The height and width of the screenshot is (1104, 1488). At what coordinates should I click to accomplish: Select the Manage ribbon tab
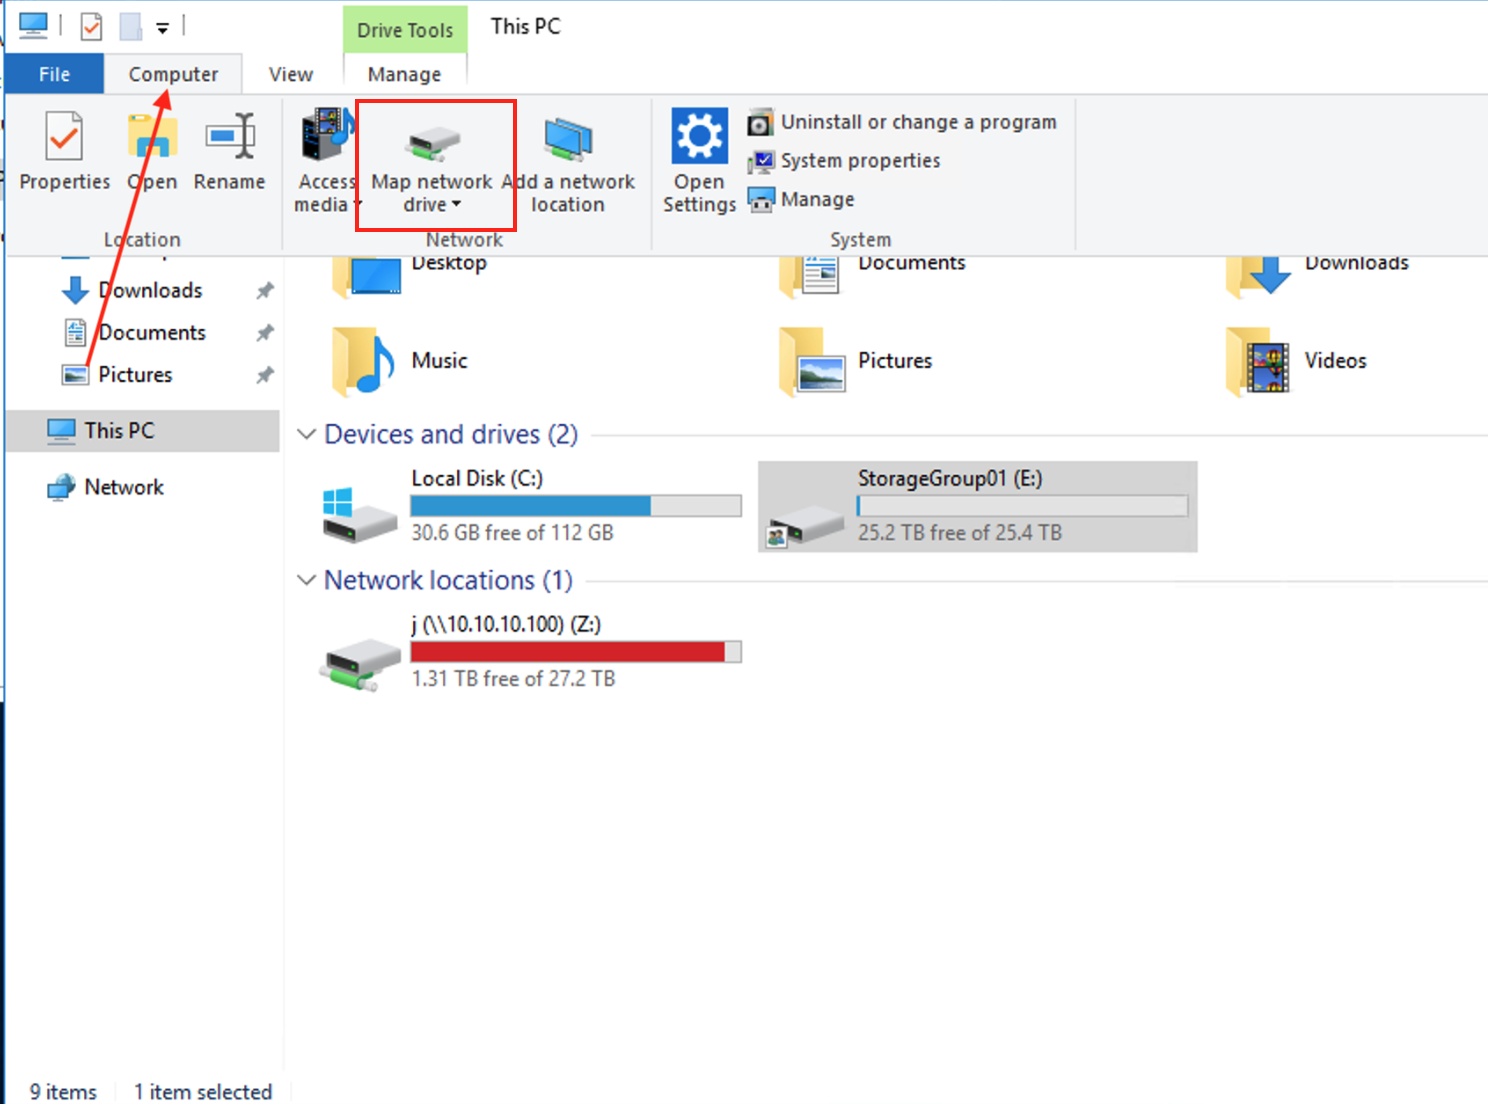click(404, 74)
